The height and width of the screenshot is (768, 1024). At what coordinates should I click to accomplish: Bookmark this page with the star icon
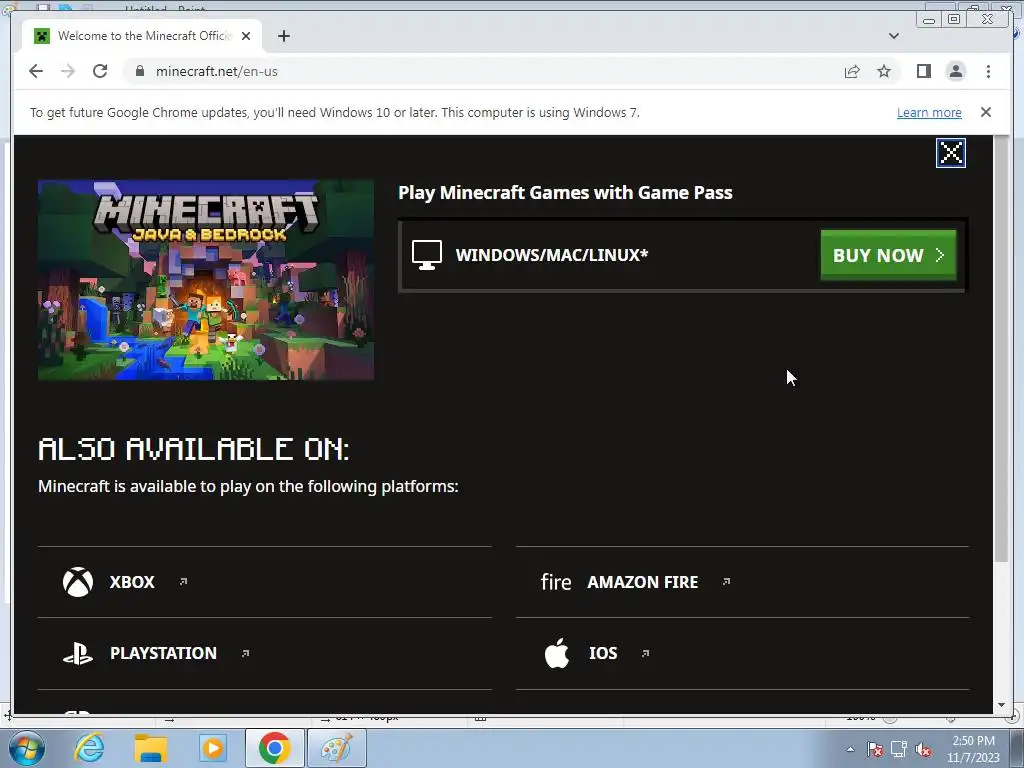[884, 71]
